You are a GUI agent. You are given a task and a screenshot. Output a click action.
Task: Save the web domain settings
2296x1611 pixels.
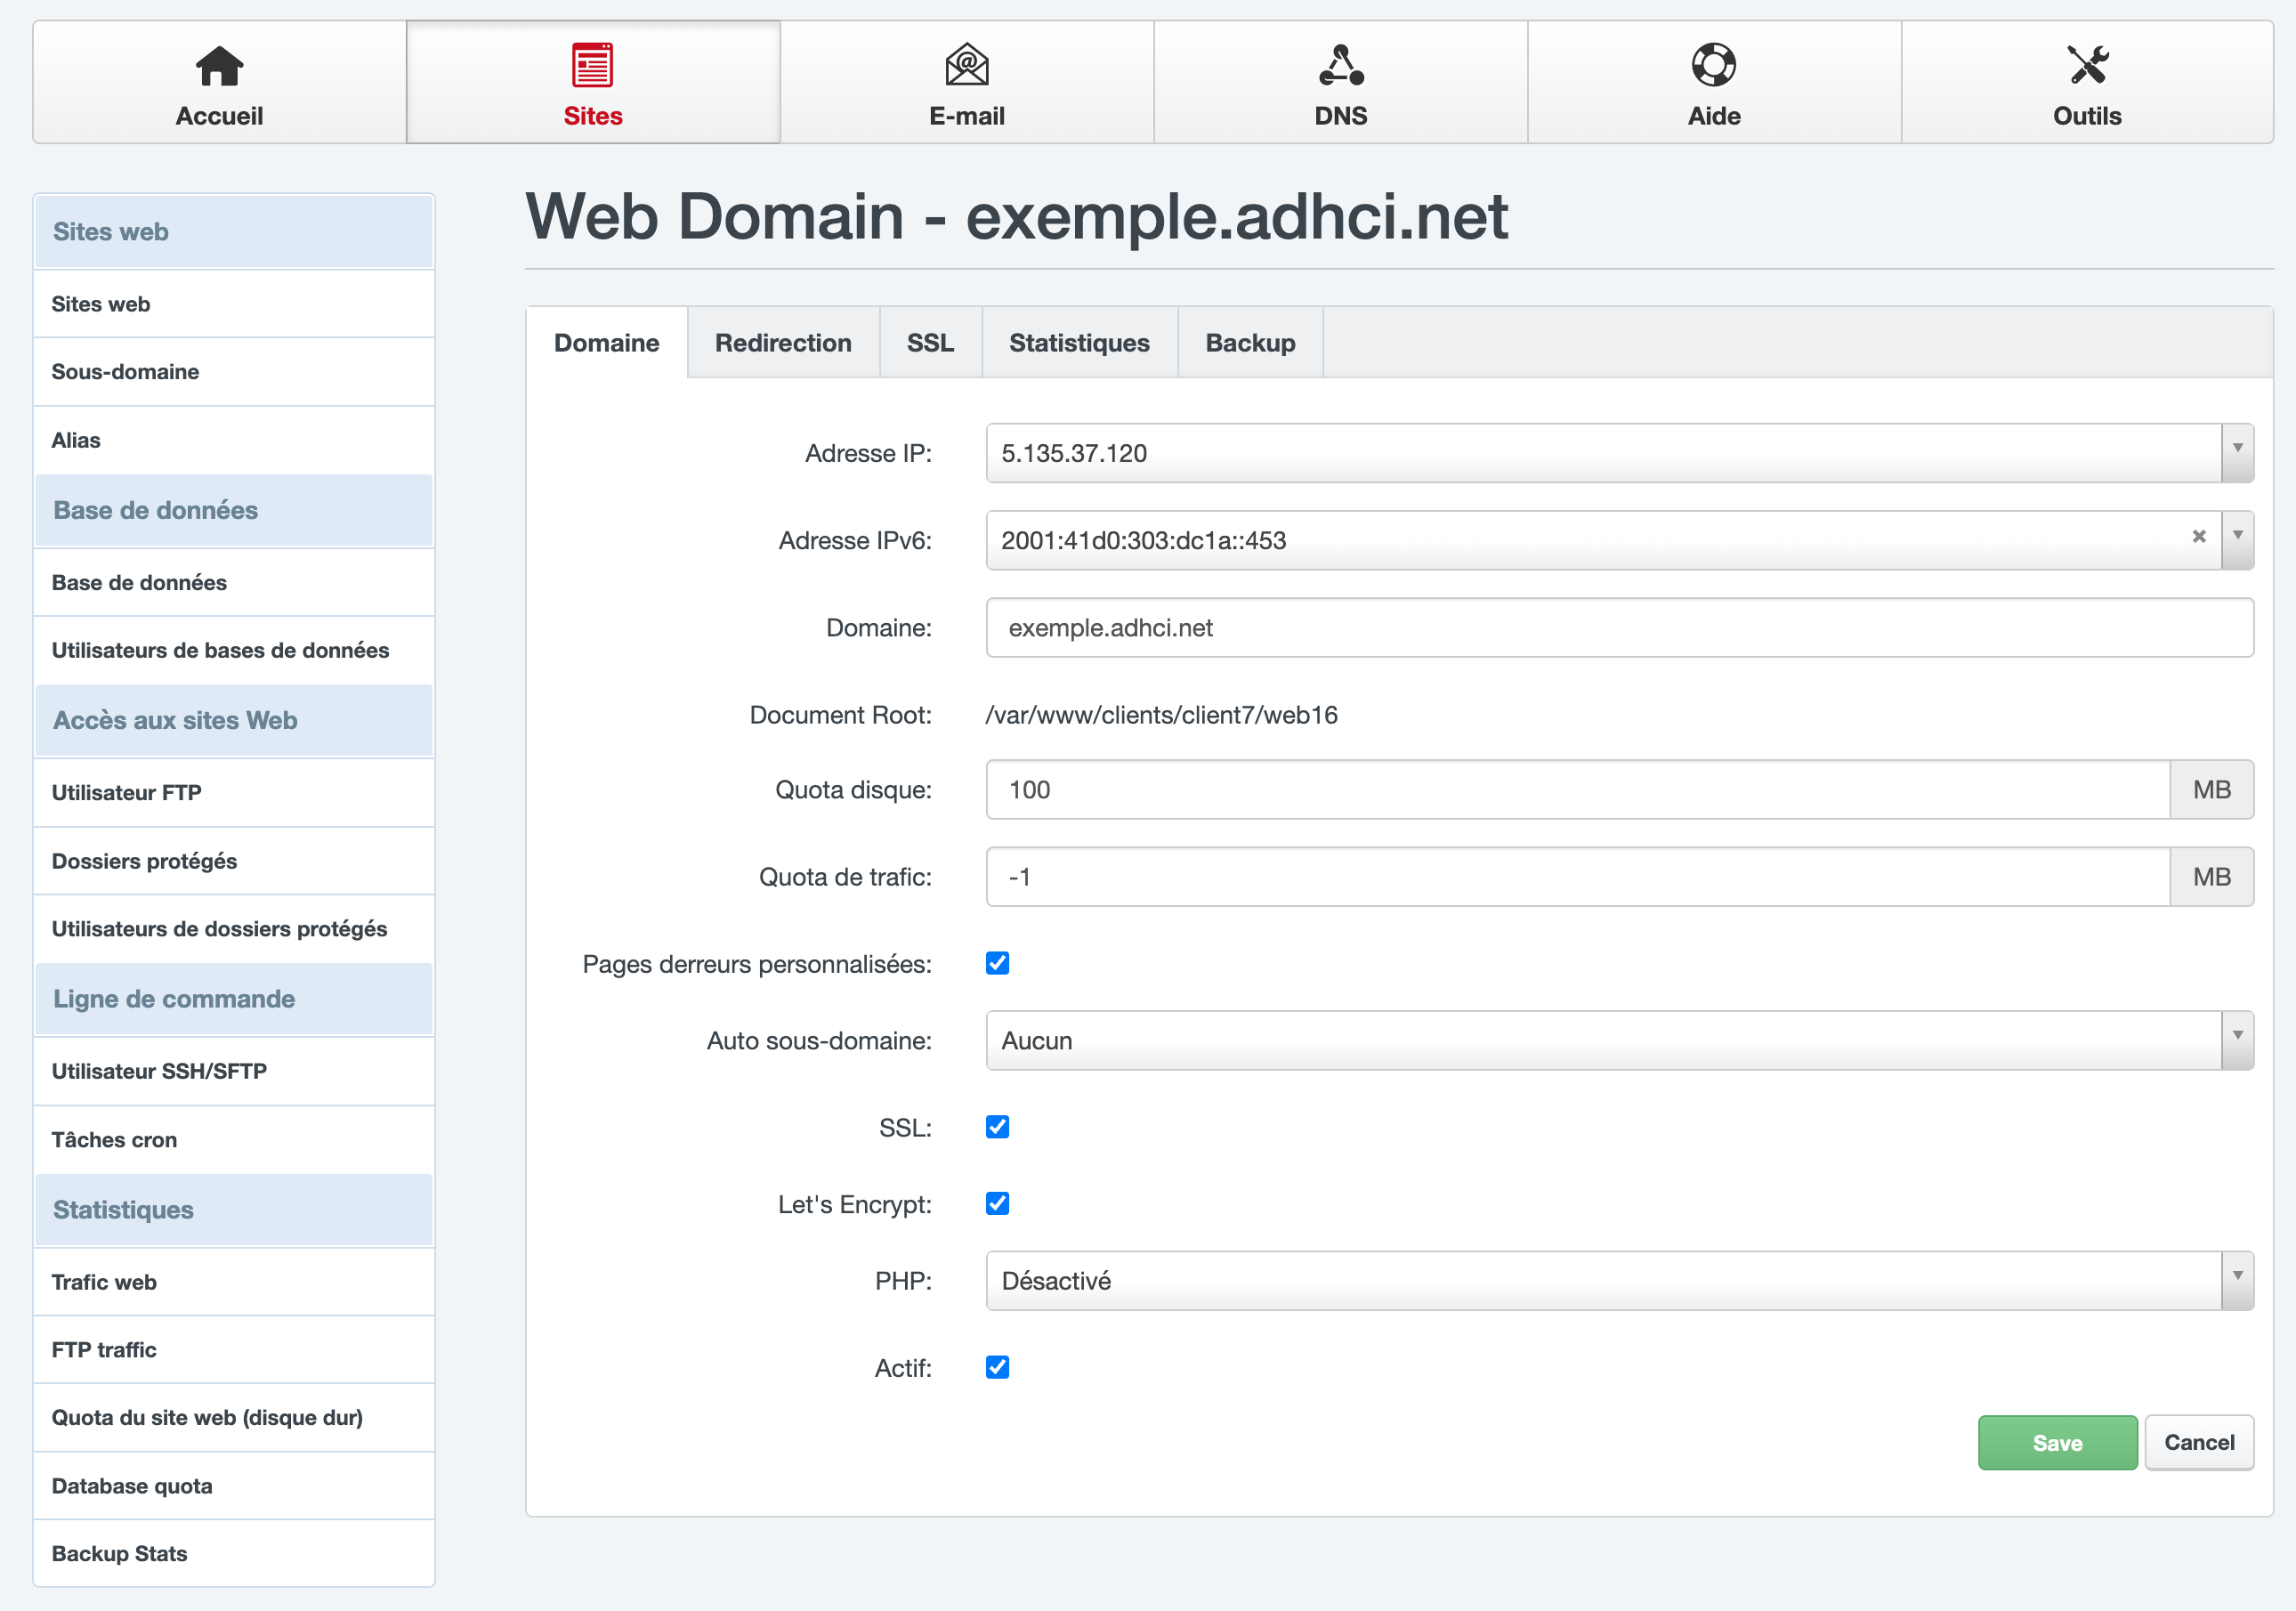(2057, 1442)
